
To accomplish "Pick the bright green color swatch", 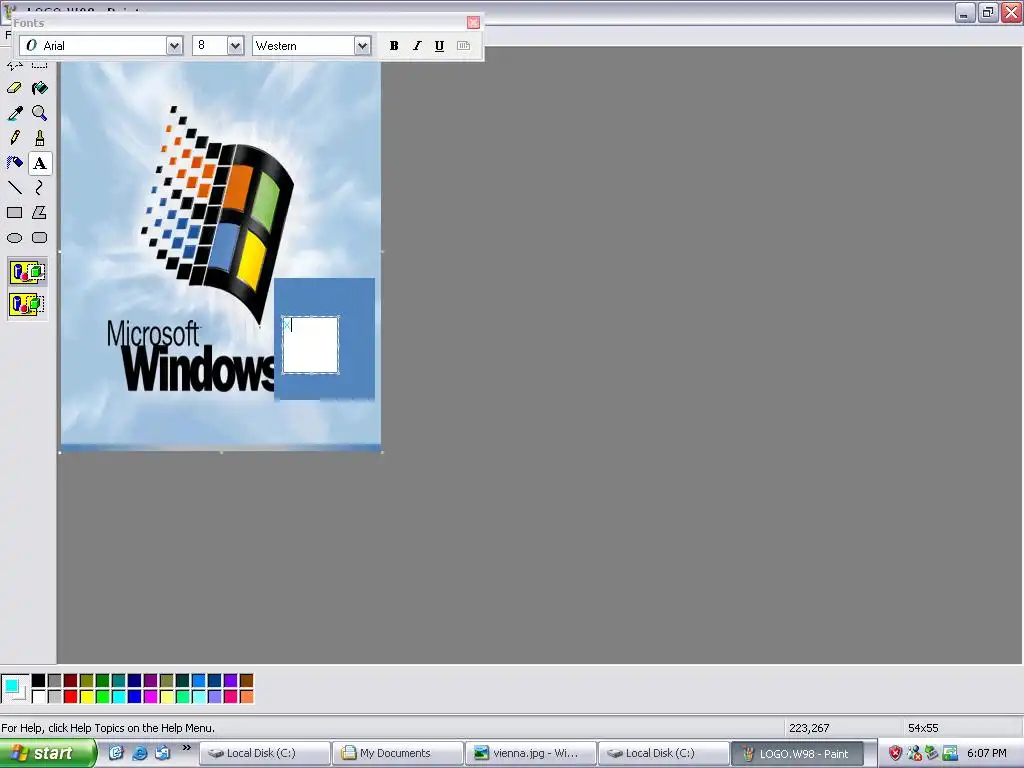I will pyautogui.click(x=103, y=697).
